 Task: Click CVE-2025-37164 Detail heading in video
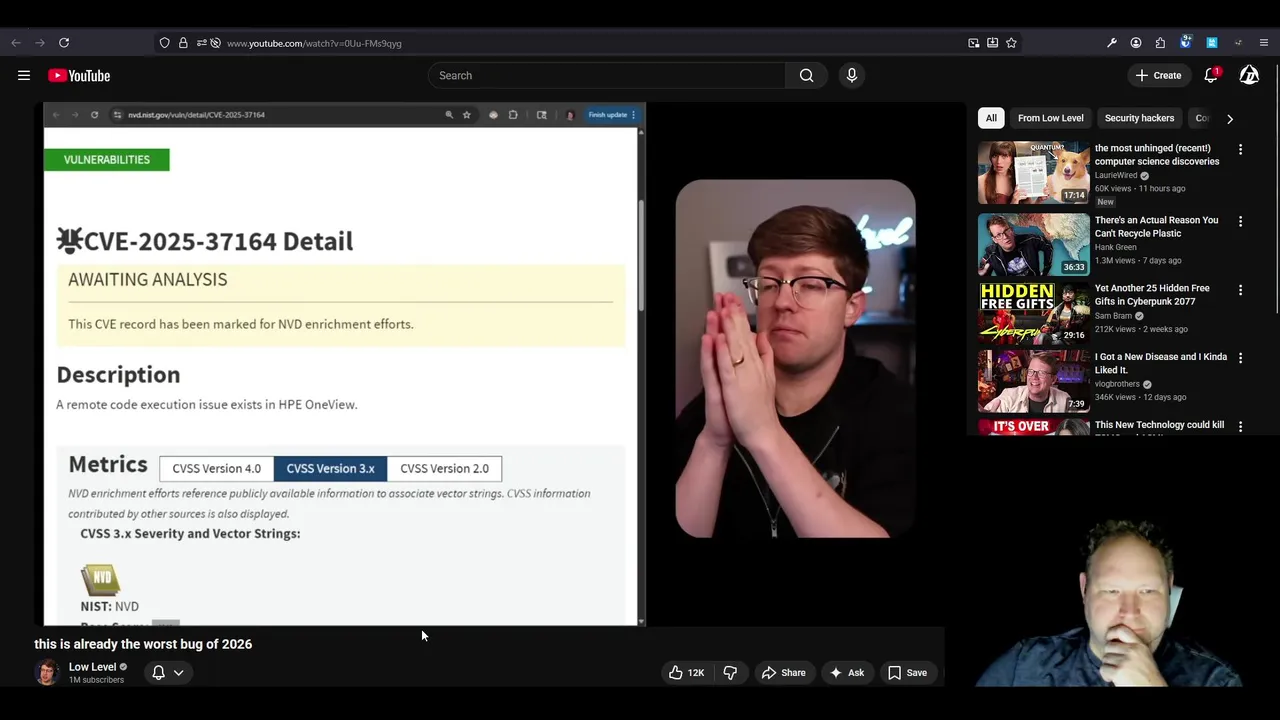[205, 241]
